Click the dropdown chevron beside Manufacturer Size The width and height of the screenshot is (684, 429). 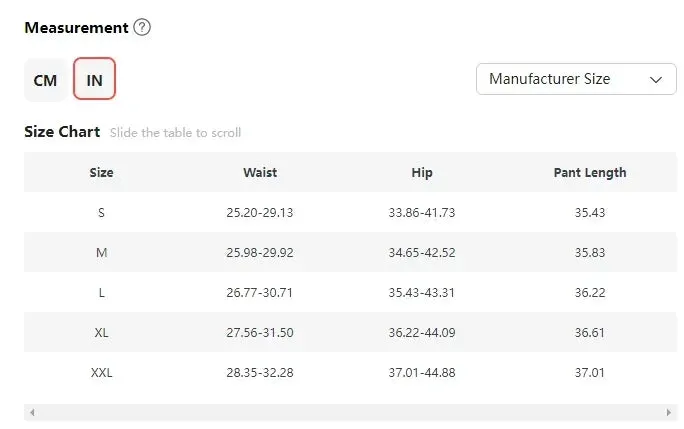656,80
